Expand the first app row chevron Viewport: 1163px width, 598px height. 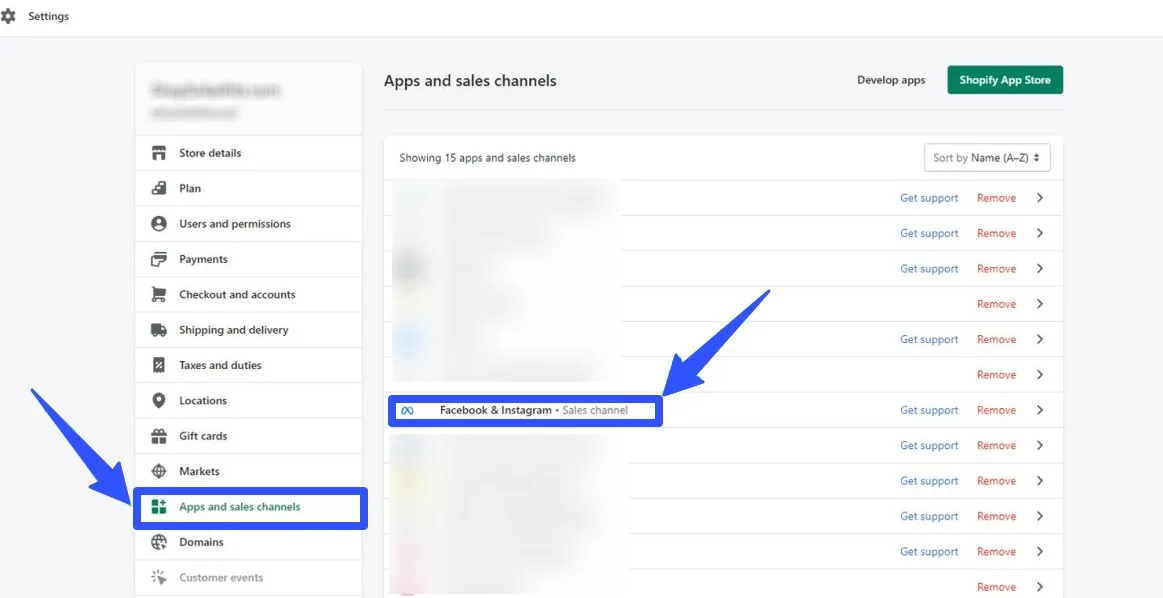coord(1040,198)
